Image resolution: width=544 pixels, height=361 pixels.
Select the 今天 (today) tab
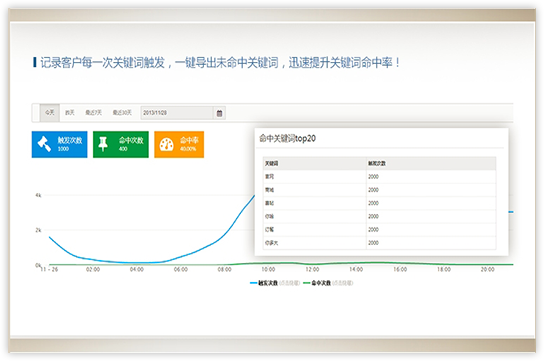tap(50, 113)
